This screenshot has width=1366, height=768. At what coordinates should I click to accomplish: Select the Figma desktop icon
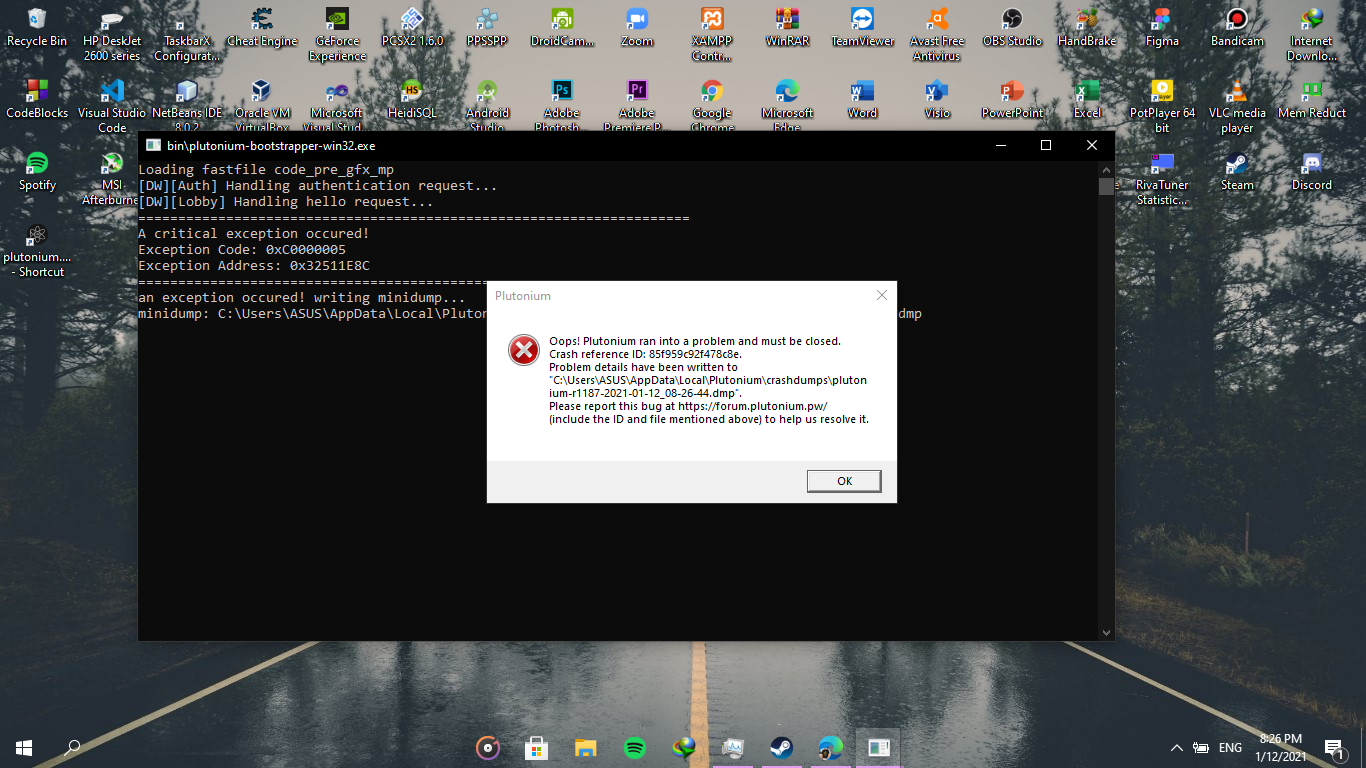(x=1162, y=28)
